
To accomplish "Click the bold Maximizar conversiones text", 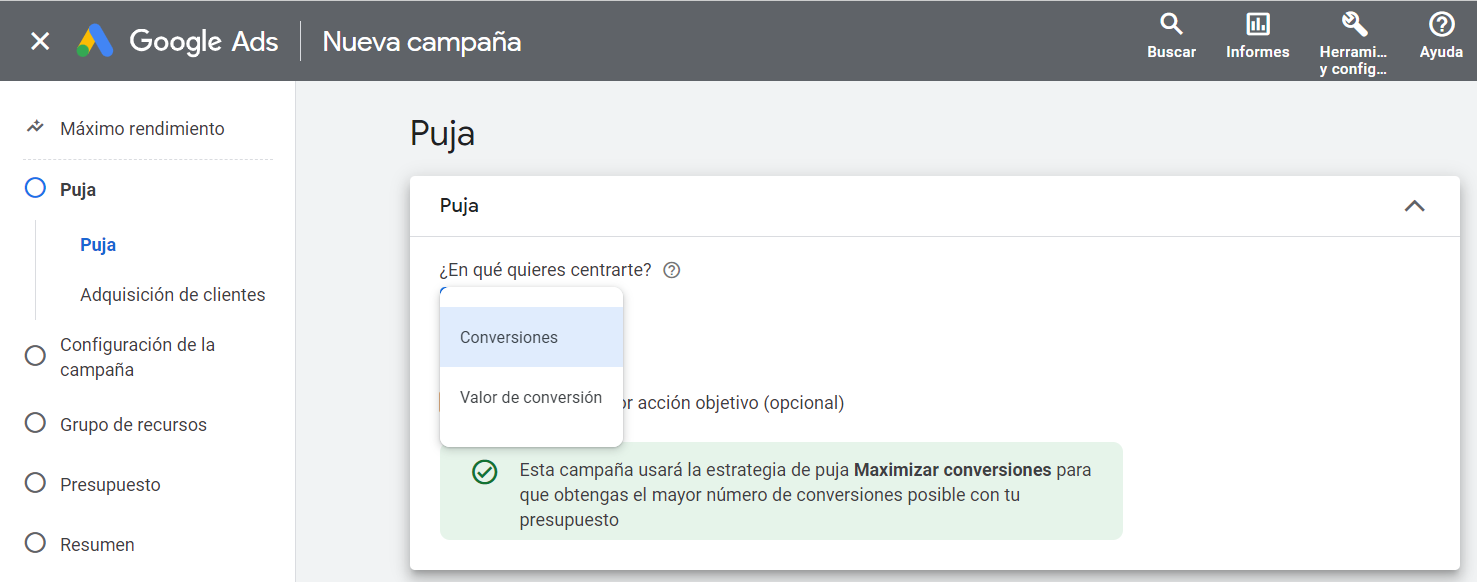I will point(953,470).
